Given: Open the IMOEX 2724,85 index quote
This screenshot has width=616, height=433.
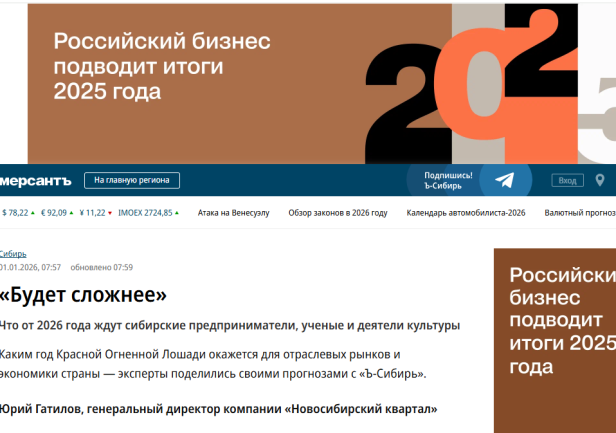Looking at the screenshot, I should (145, 212).
